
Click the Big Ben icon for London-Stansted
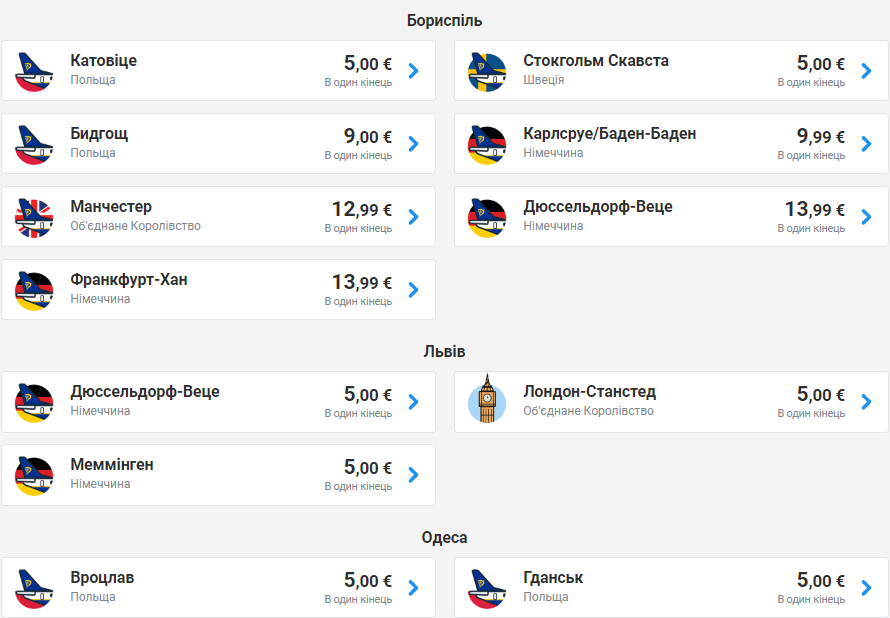pyautogui.click(x=487, y=402)
